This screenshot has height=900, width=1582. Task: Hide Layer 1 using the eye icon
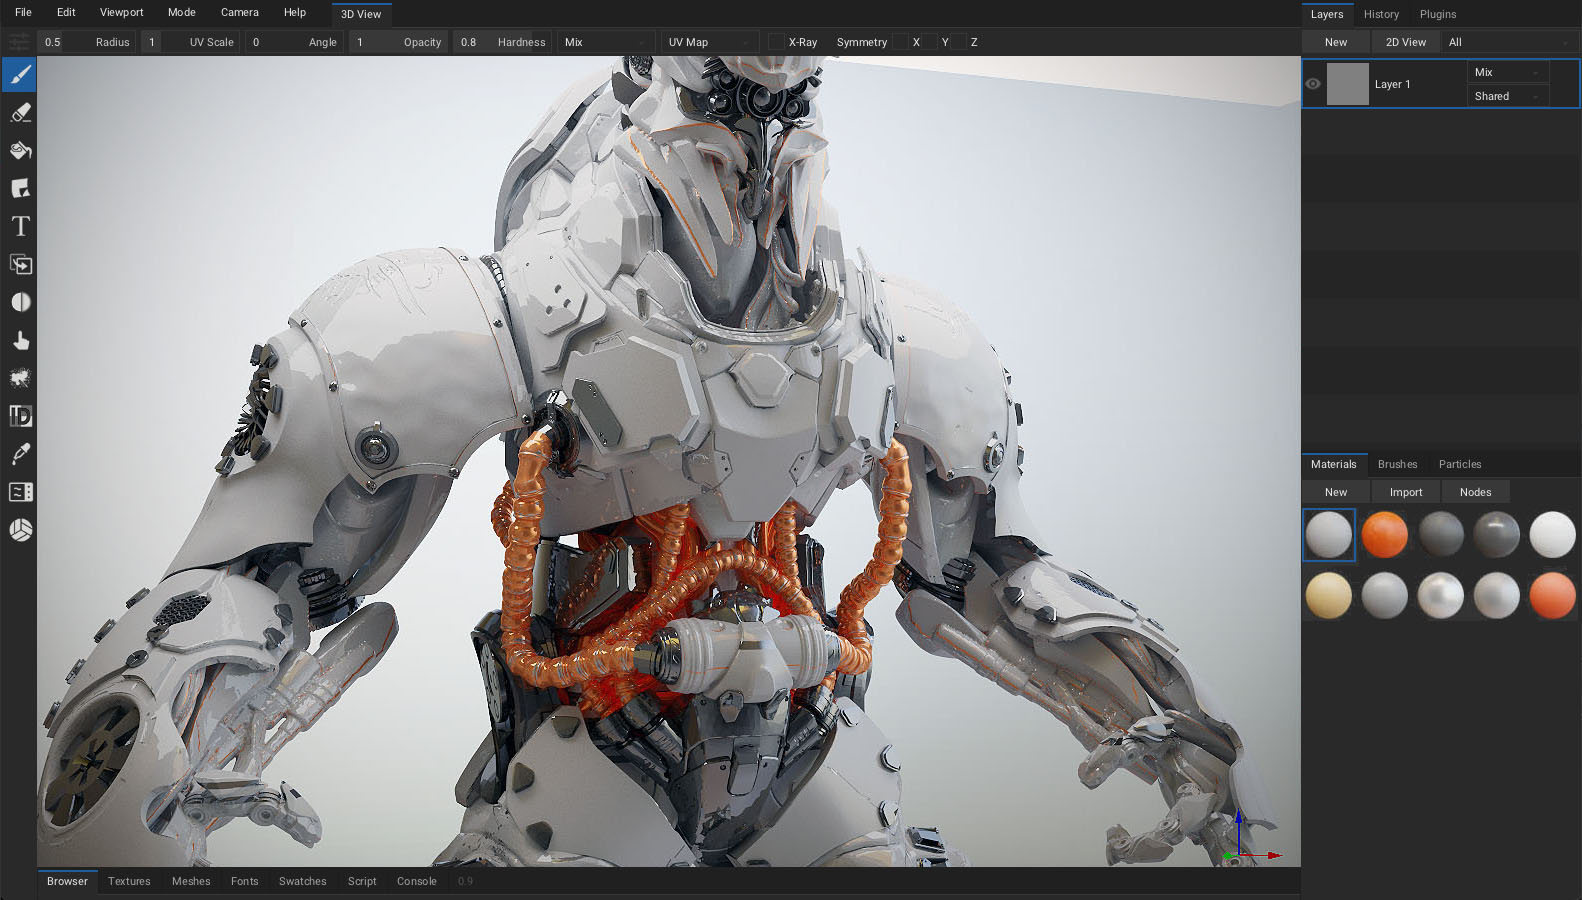(1313, 84)
